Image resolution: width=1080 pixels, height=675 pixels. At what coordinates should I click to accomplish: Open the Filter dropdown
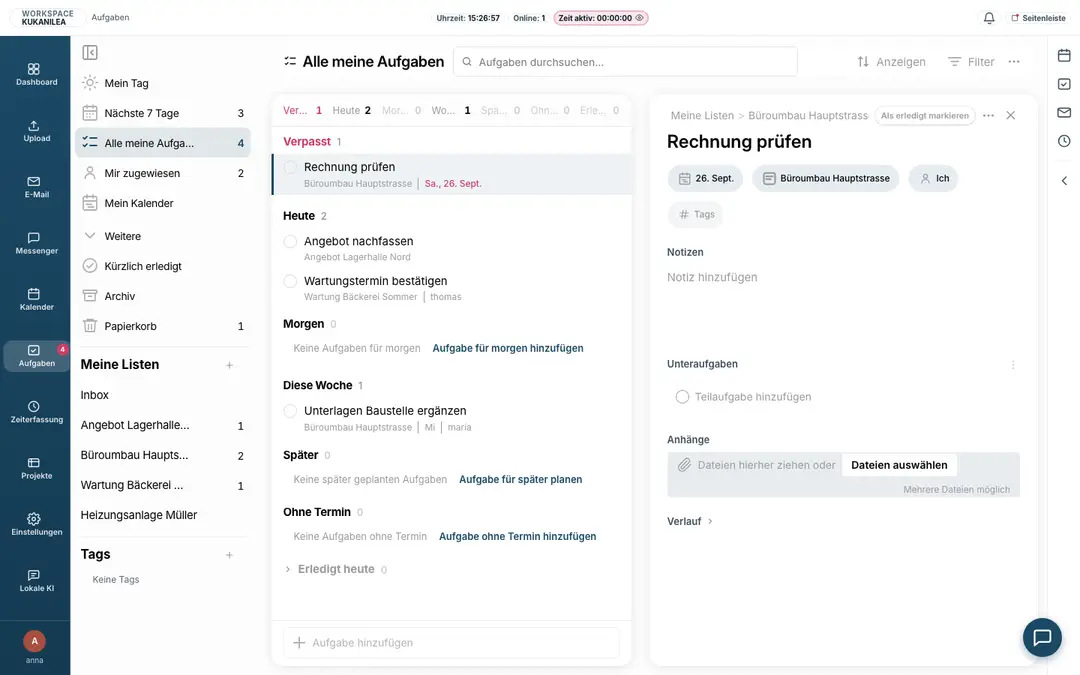[x=971, y=61]
